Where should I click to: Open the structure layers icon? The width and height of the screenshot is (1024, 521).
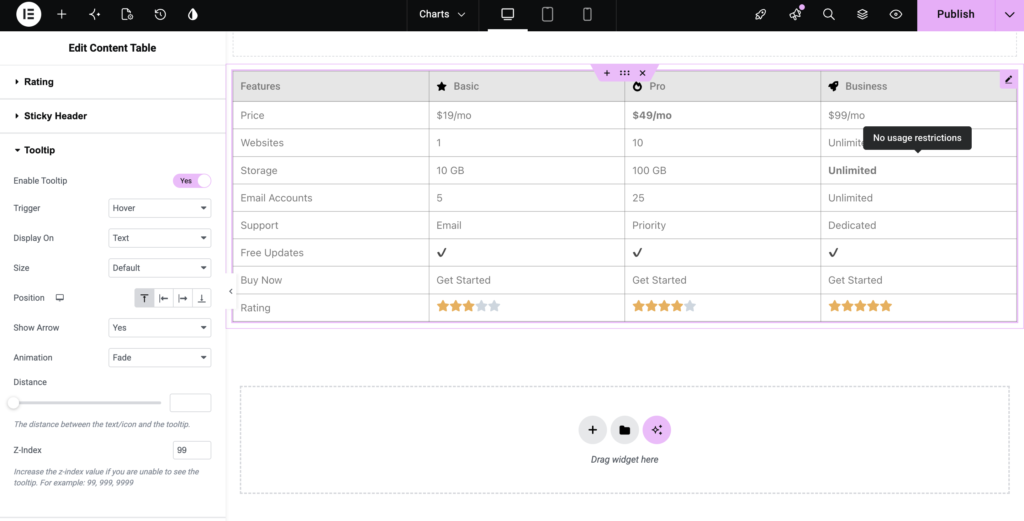(x=862, y=14)
